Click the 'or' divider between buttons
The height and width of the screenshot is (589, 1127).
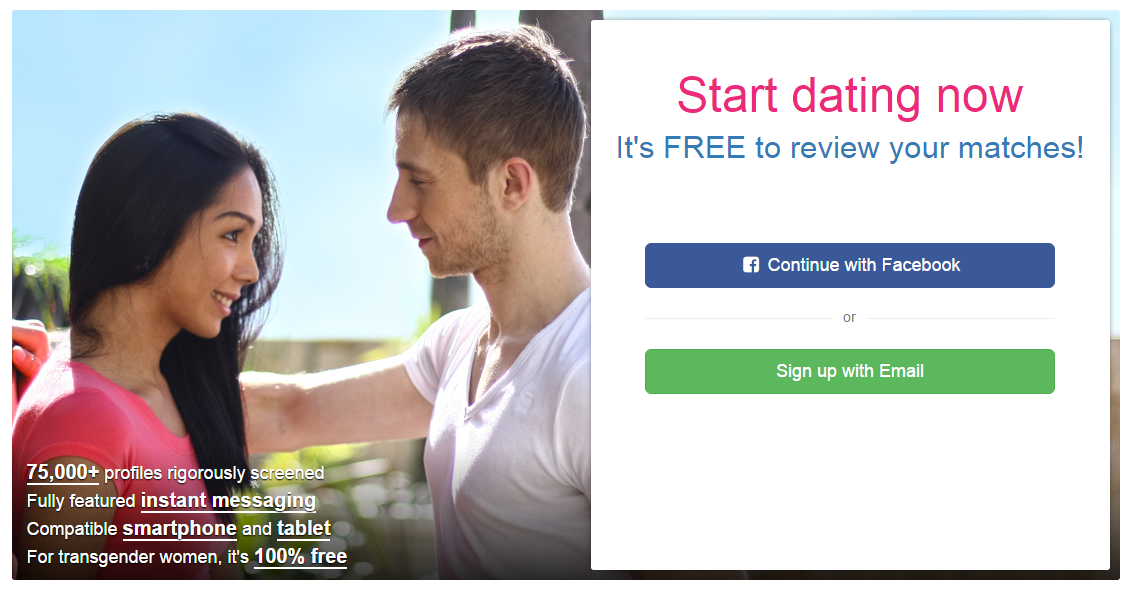850,317
